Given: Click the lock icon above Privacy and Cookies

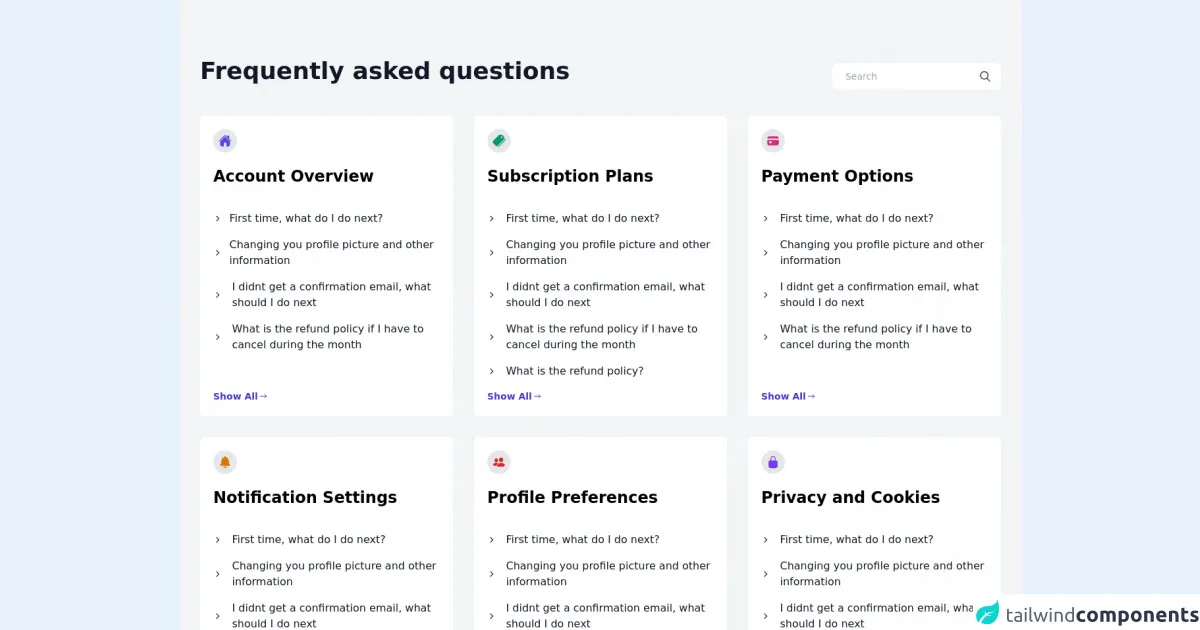Looking at the screenshot, I should [x=773, y=462].
